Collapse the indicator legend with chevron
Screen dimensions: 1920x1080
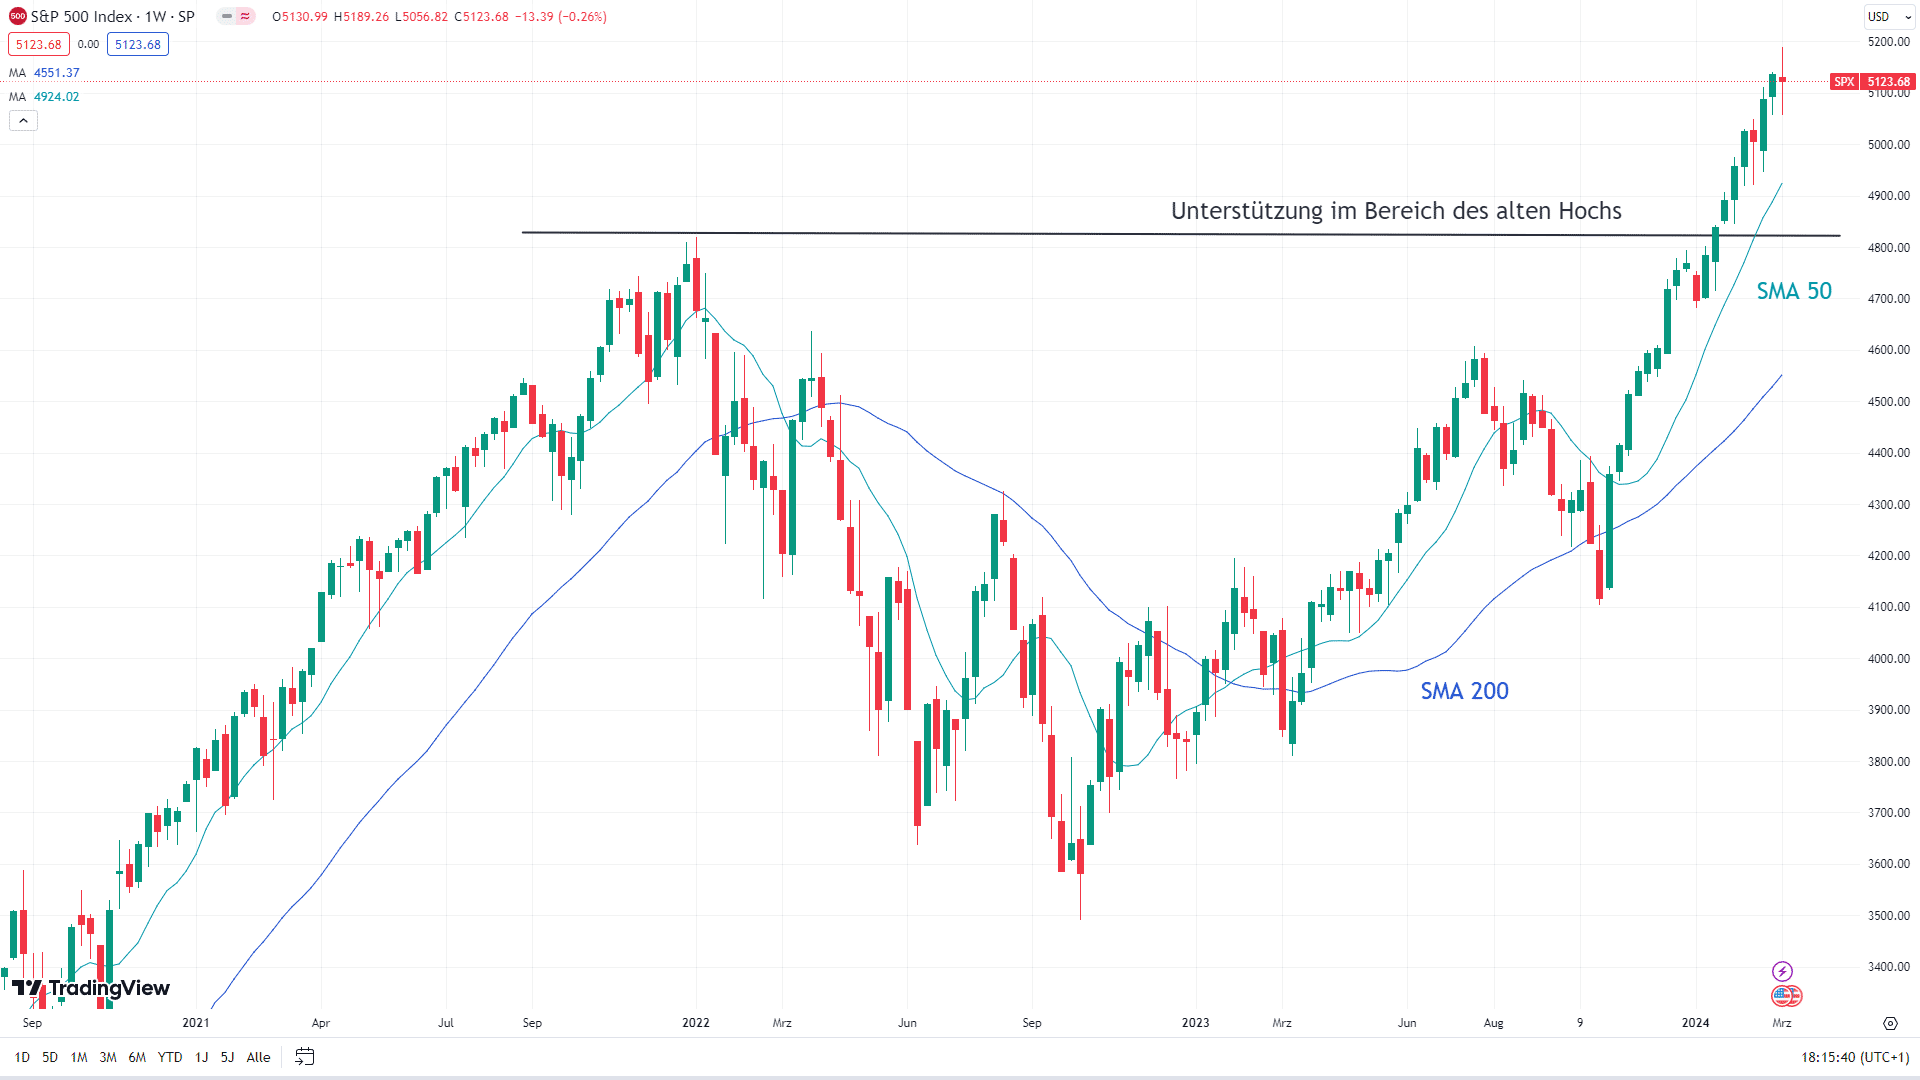[24, 120]
